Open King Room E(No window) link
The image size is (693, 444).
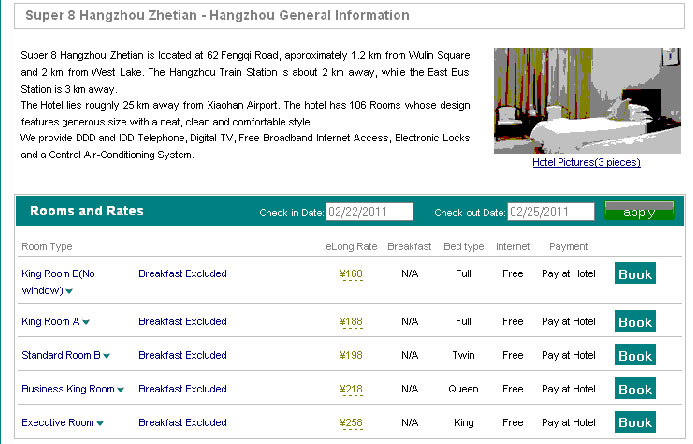point(58,282)
